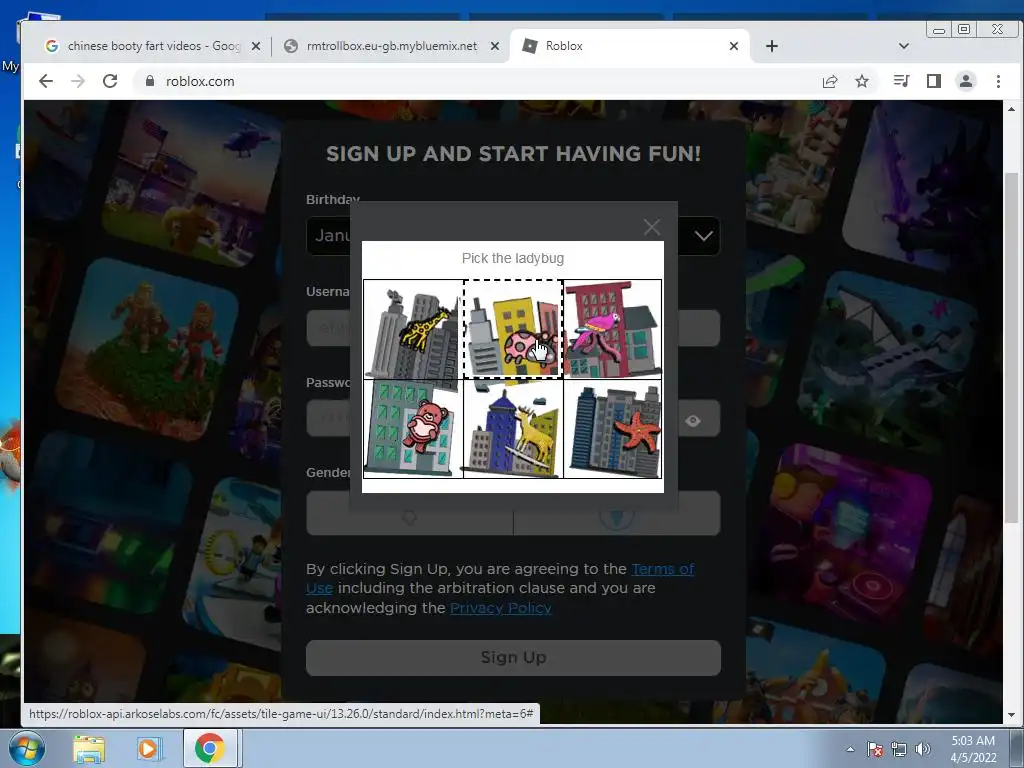Toggle the Chrome side panel icon
1024x768 pixels.
coord(934,81)
